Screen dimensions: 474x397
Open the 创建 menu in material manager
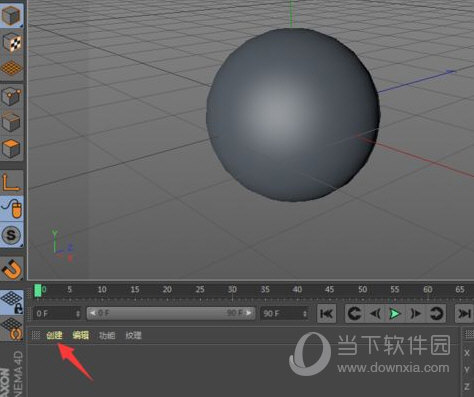pos(54,335)
